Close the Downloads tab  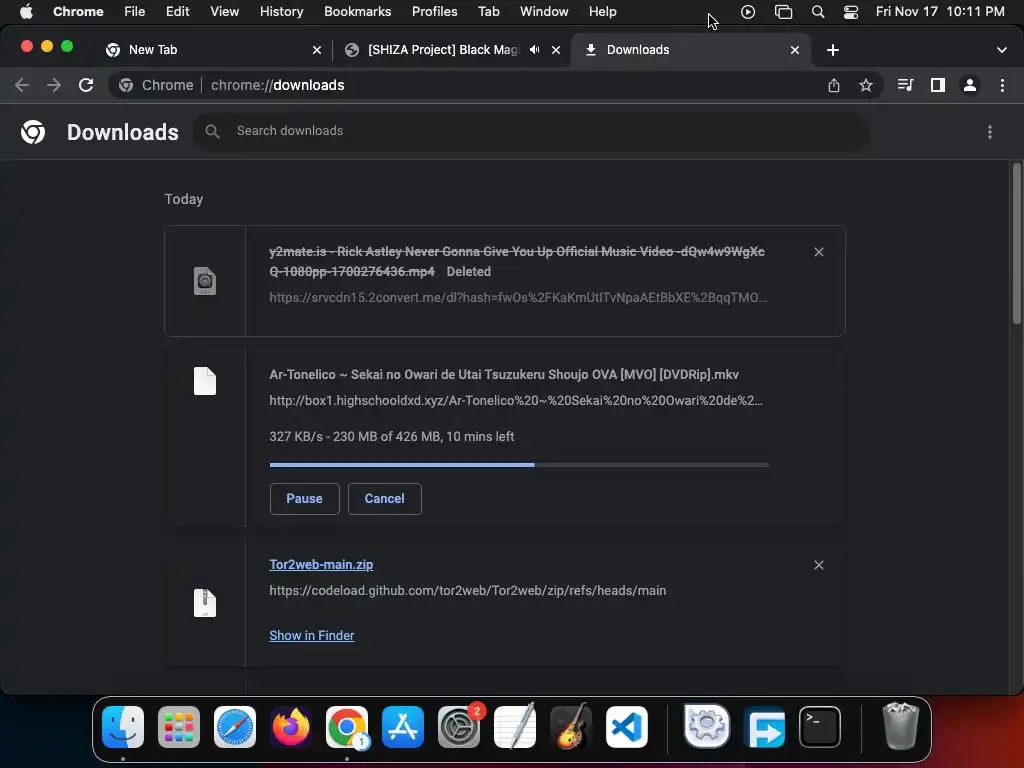coord(795,50)
